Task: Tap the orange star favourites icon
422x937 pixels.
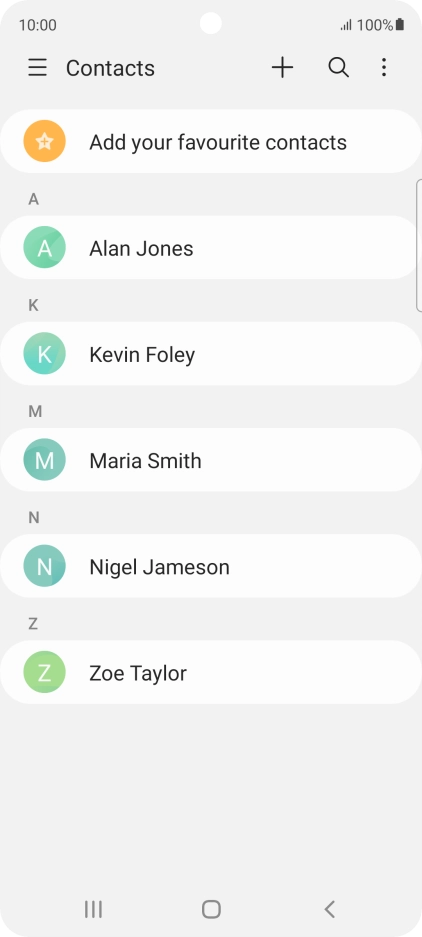Action: click(44, 142)
